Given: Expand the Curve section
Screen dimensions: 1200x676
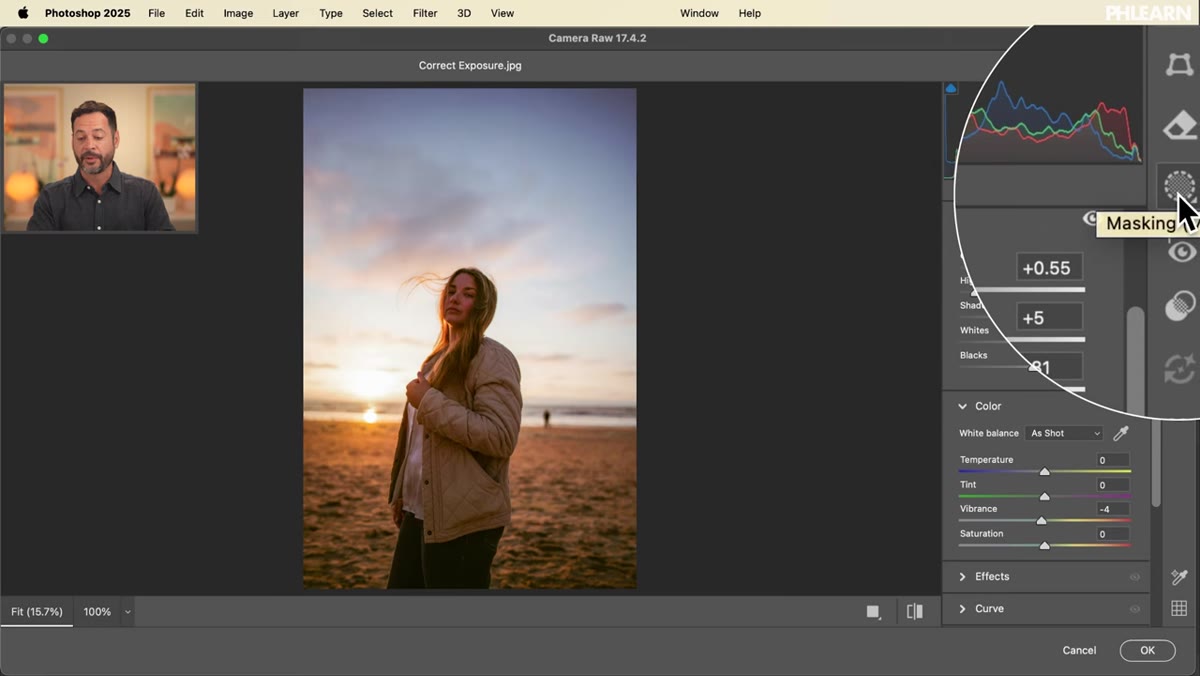Looking at the screenshot, I should tap(962, 609).
